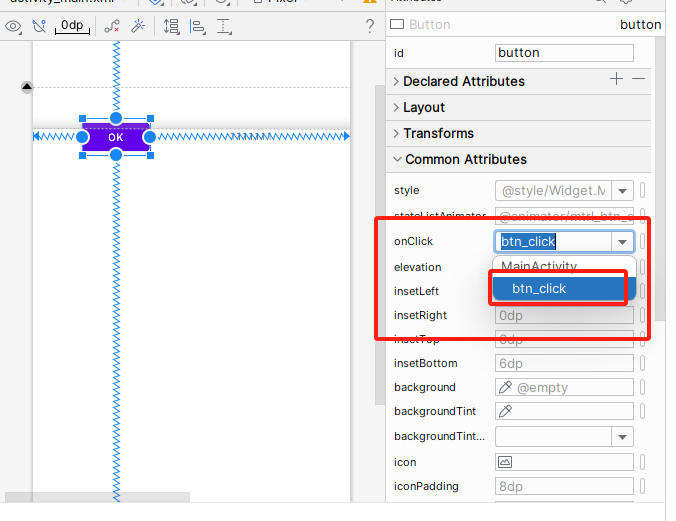
Task: Click the View Options eye icon
Action: 14,26
